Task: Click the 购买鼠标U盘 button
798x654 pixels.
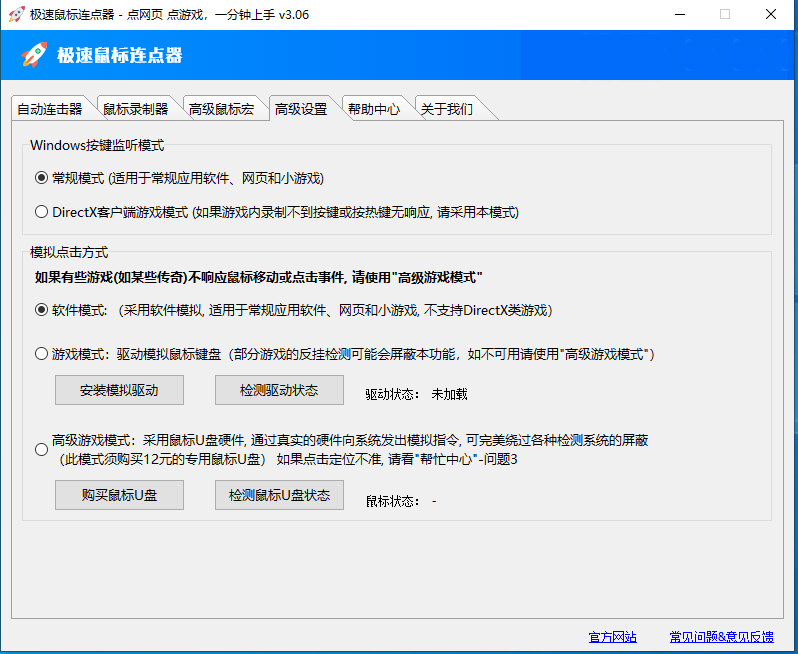Action: 119,495
